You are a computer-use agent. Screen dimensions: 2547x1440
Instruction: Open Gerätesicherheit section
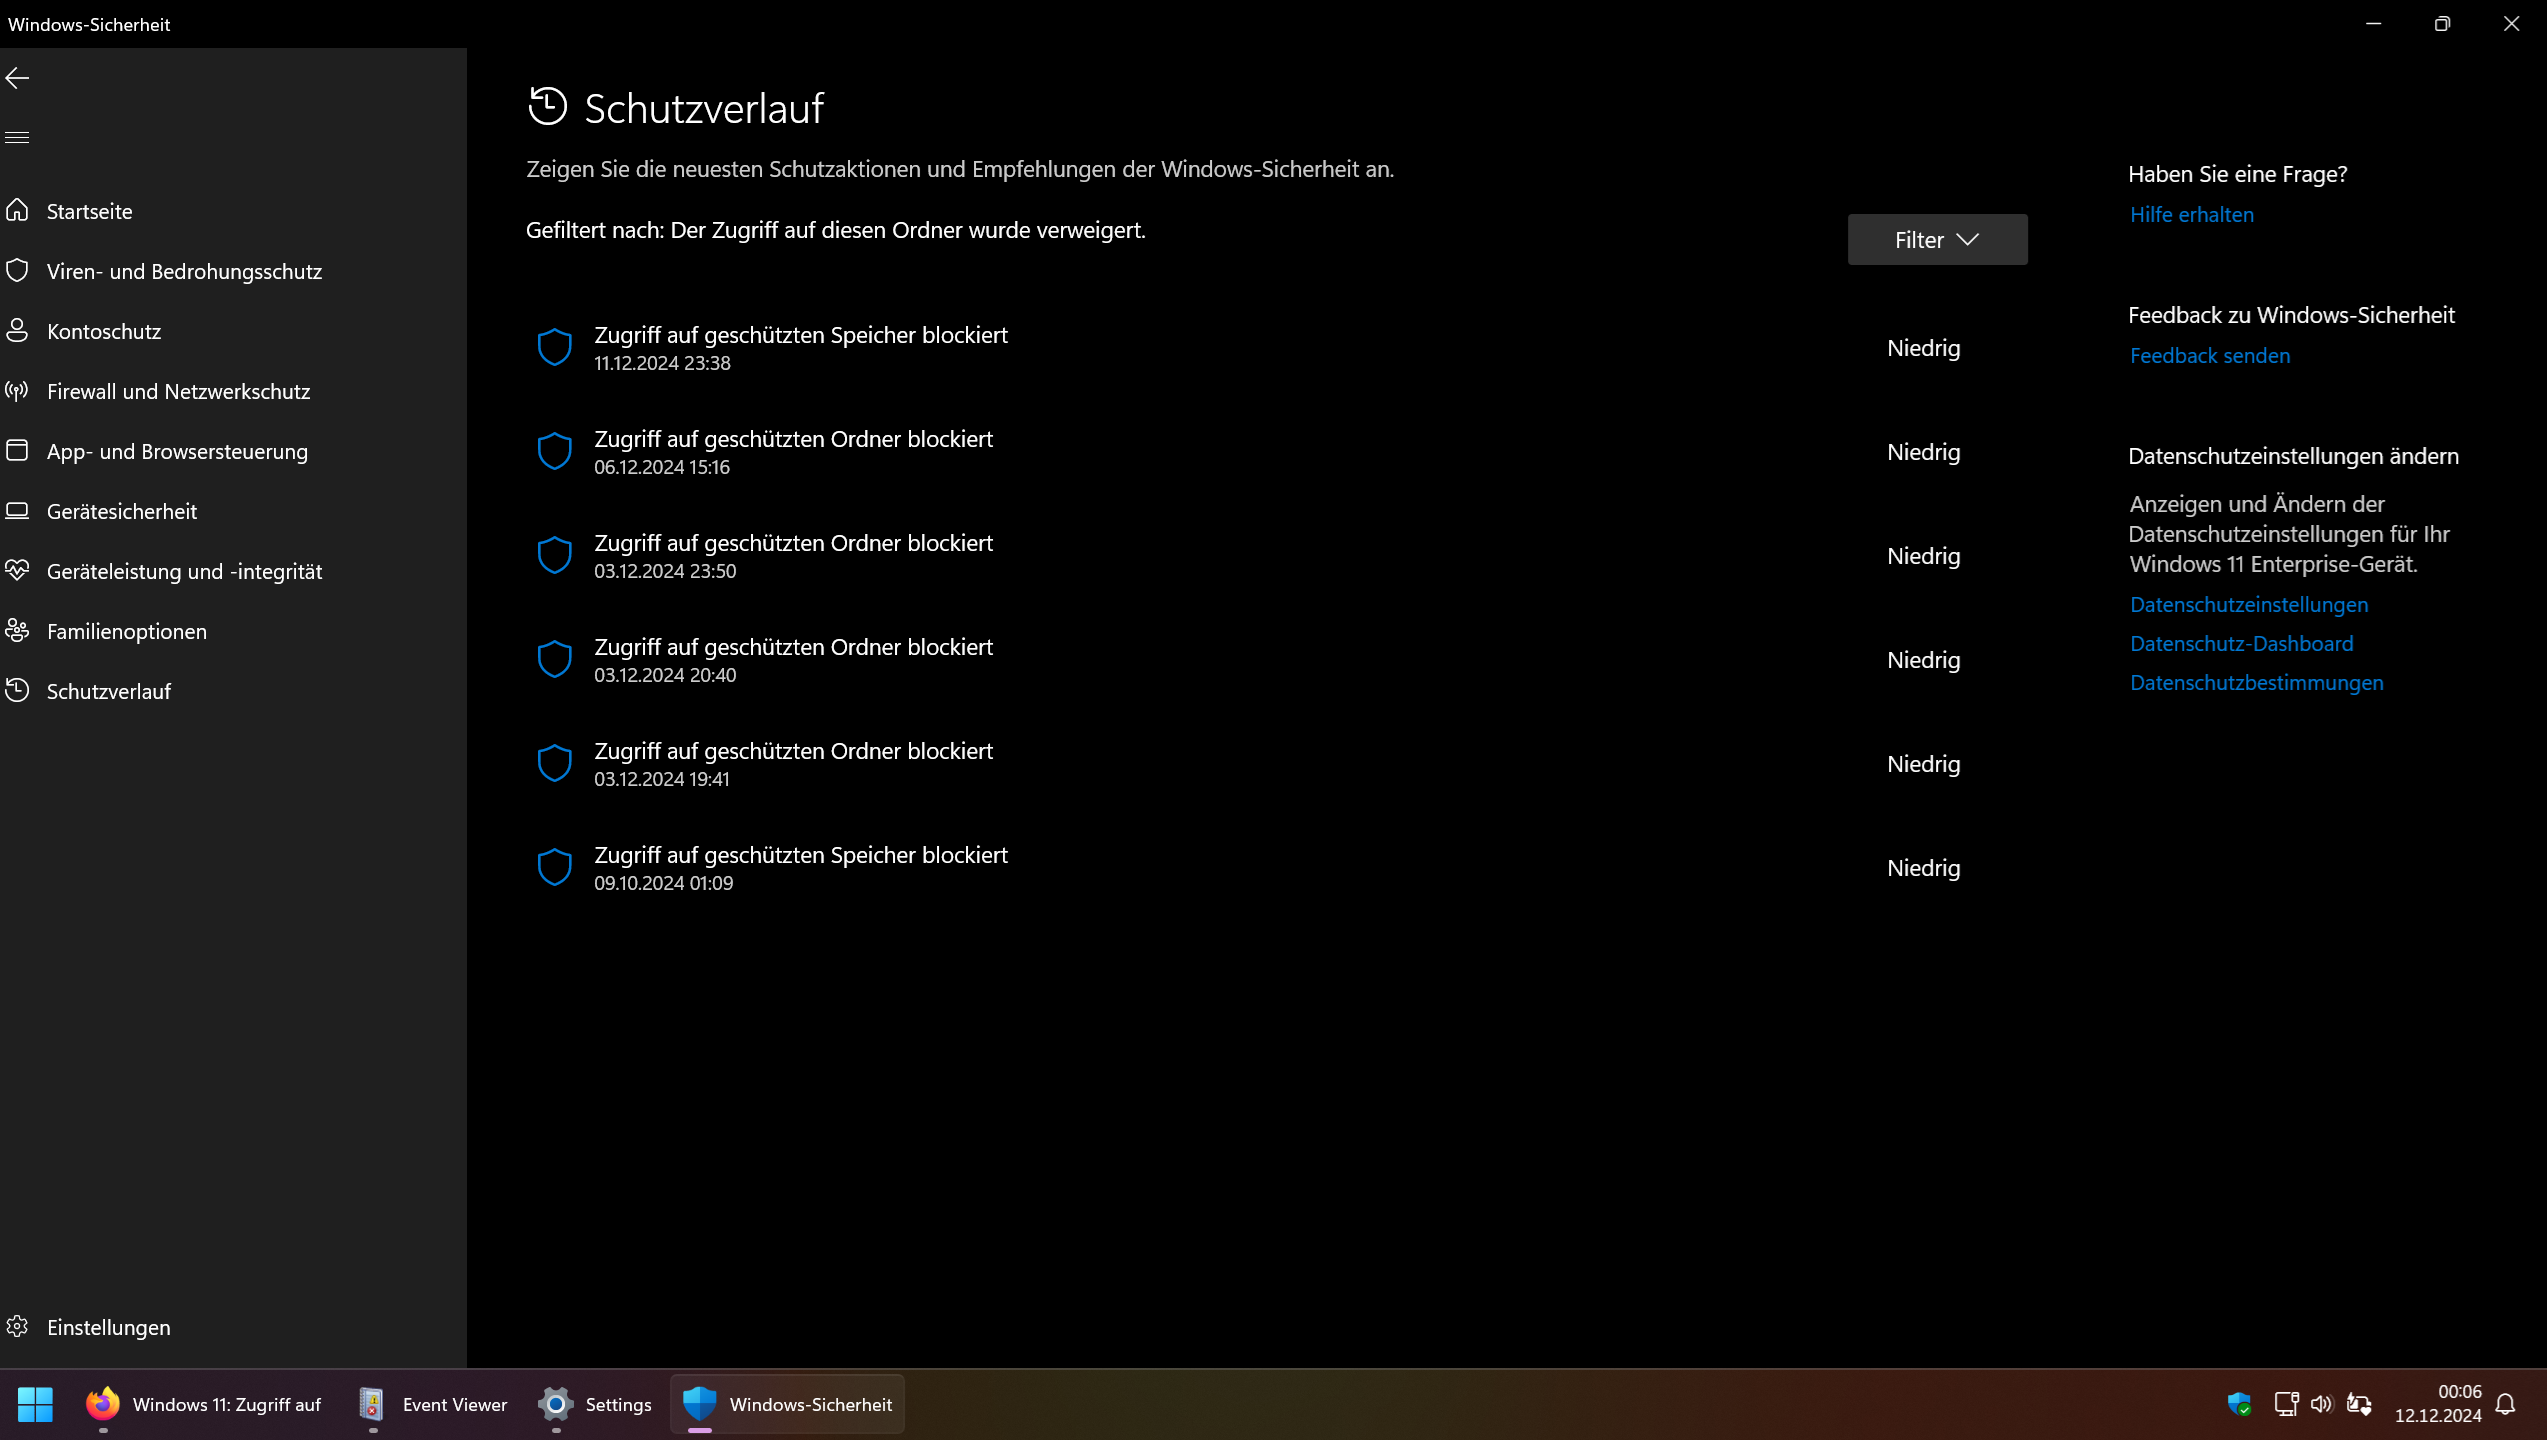[x=122, y=511]
